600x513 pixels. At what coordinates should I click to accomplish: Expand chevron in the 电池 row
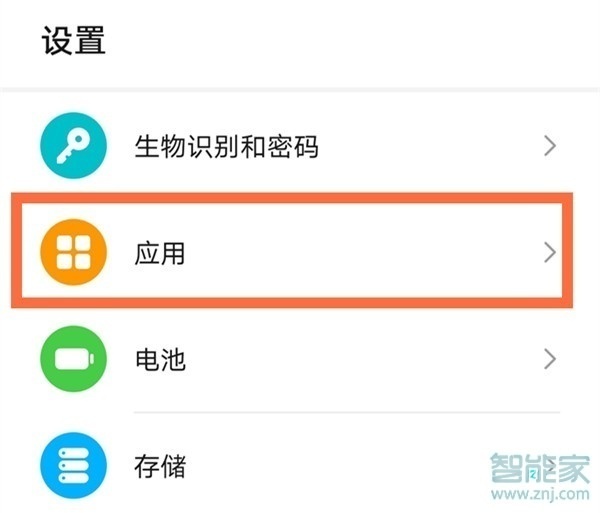[549, 358]
